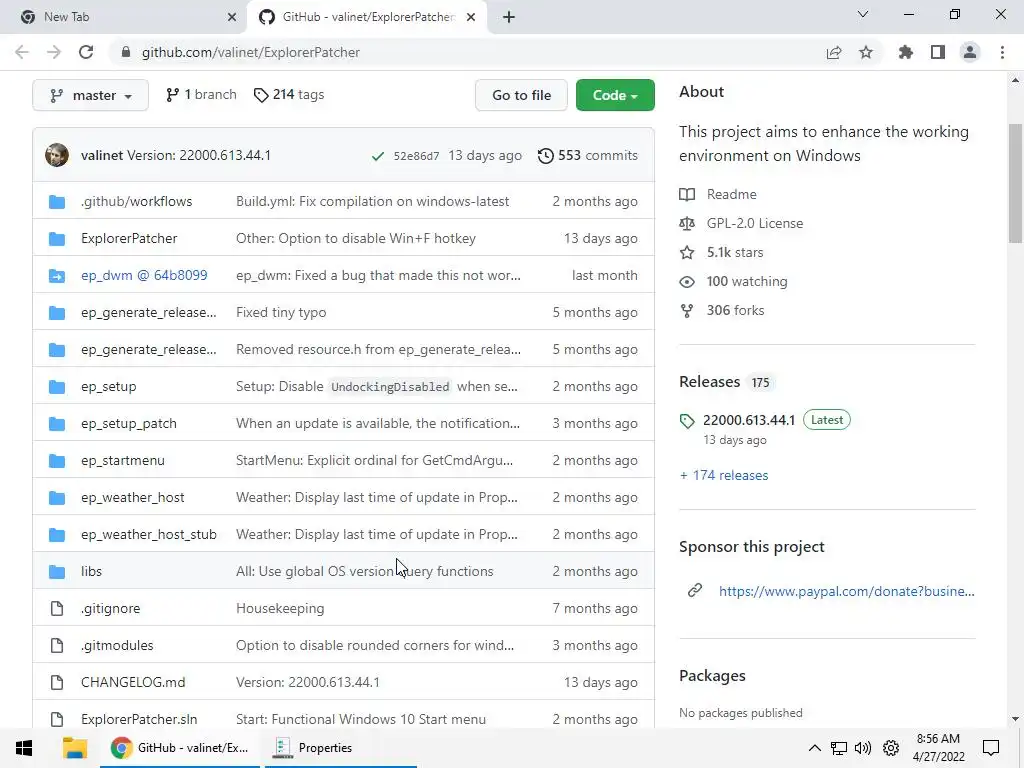The height and width of the screenshot is (768, 1024).
Task: Close the New Tab tab
Action: tap(232, 17)
